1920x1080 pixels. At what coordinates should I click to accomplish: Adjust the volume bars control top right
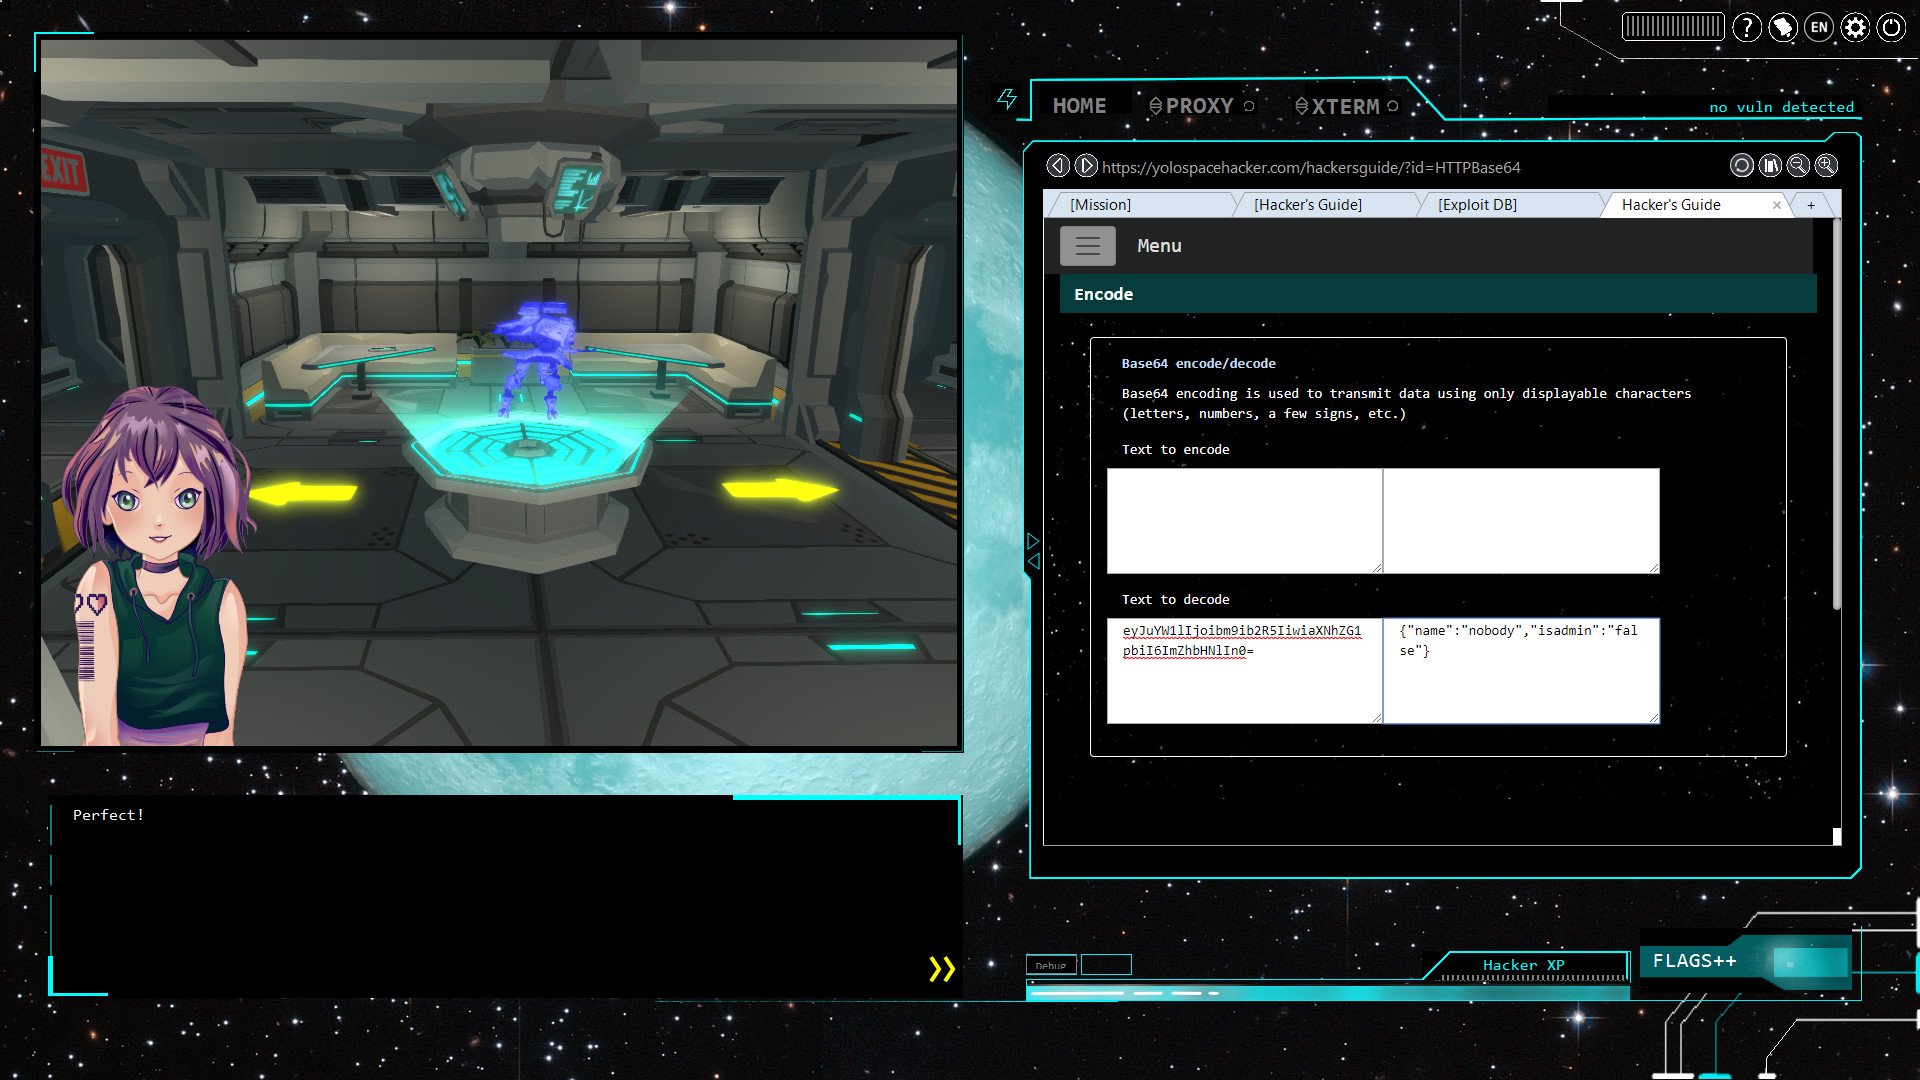[x=1673, y=26]
